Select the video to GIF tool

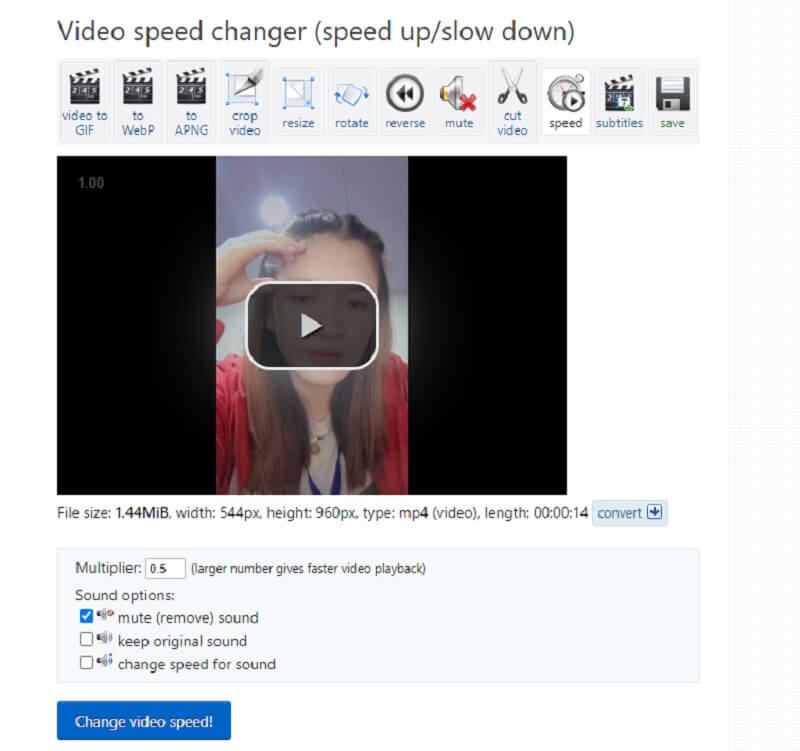coord(84,99)
